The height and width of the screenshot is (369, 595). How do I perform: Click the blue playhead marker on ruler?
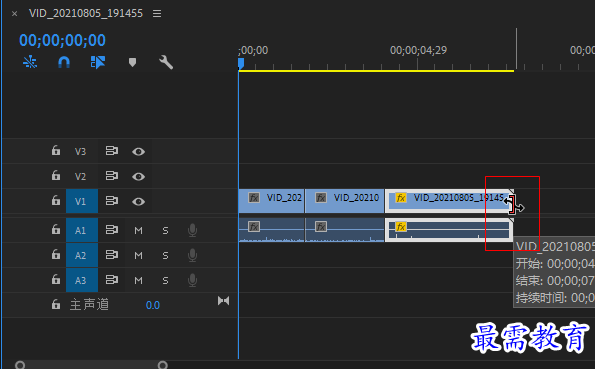[241, 63]
